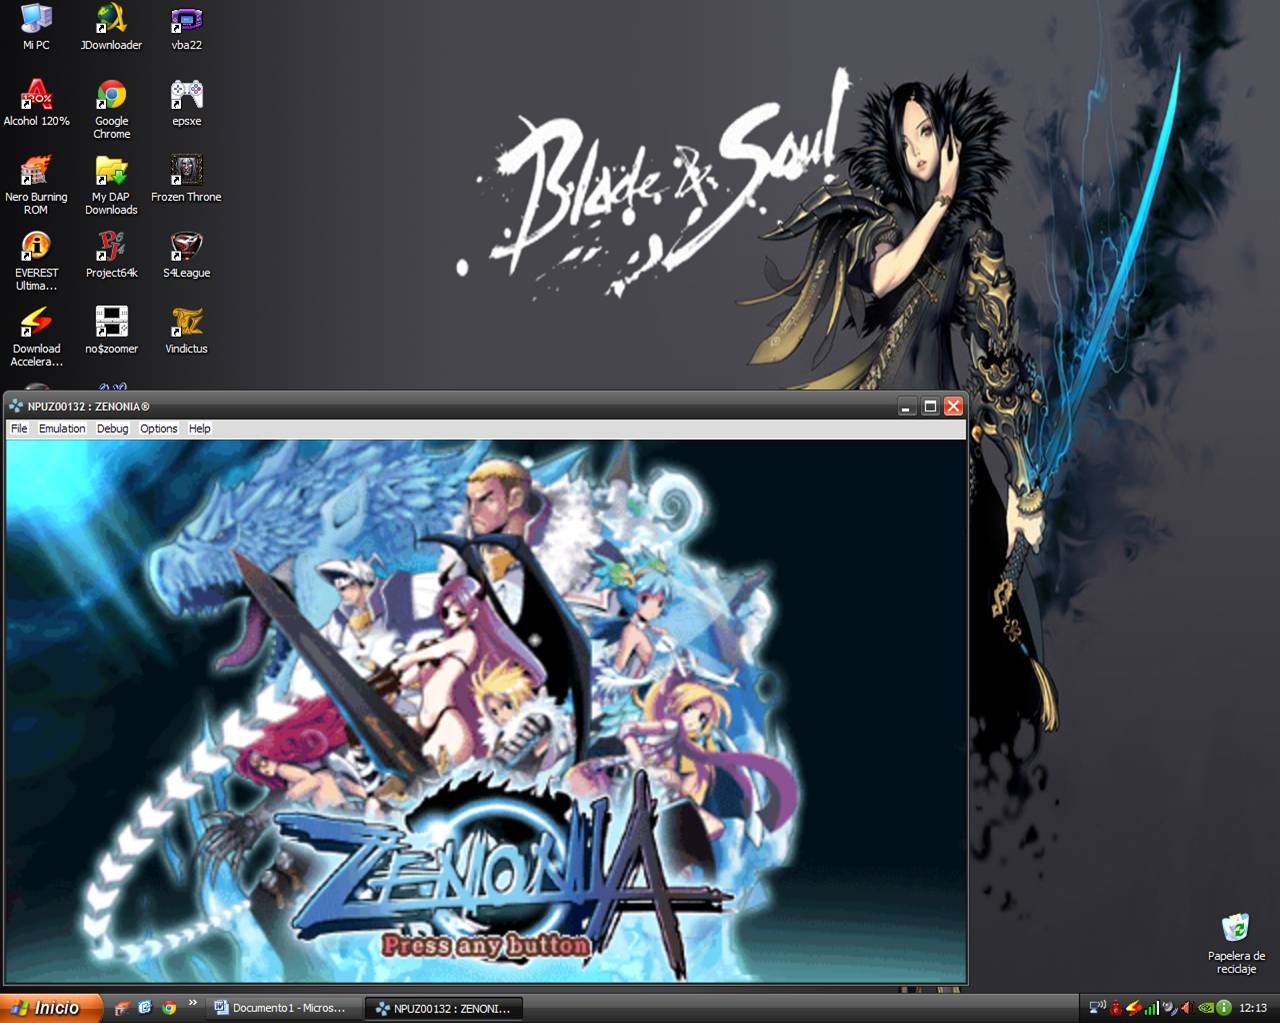This screenshot has width=1280, height=1023.
Task: Switch to Documento1 Microsoft Word taskbar button
Action: click(281, 1008)
